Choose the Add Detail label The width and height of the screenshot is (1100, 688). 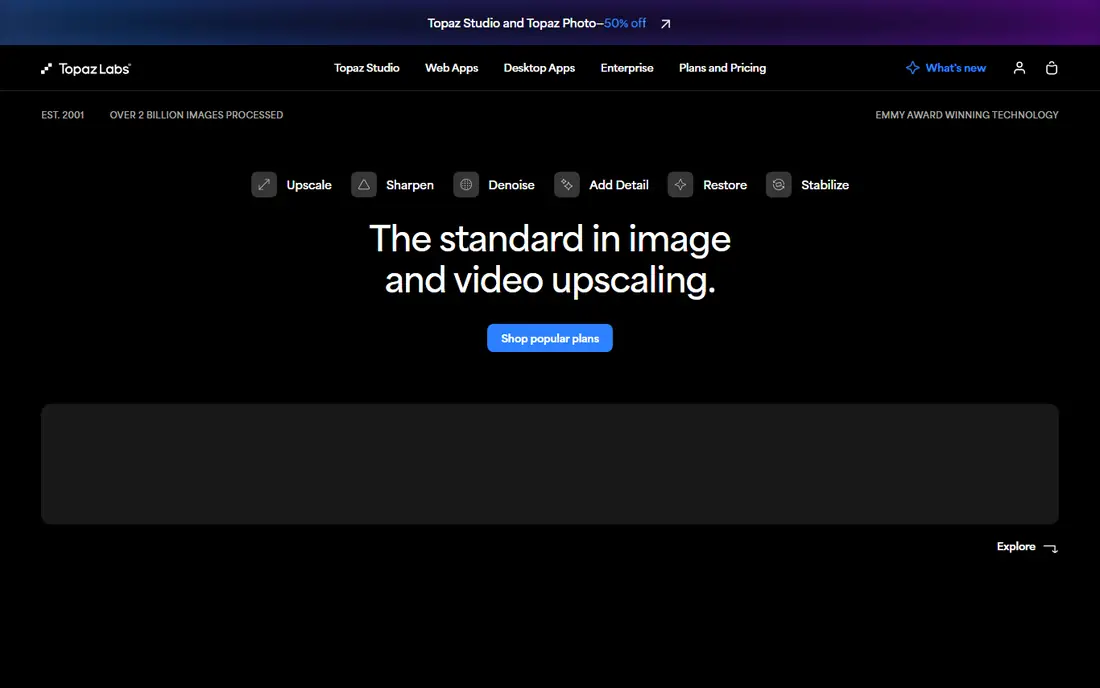[x=619, y=185]
